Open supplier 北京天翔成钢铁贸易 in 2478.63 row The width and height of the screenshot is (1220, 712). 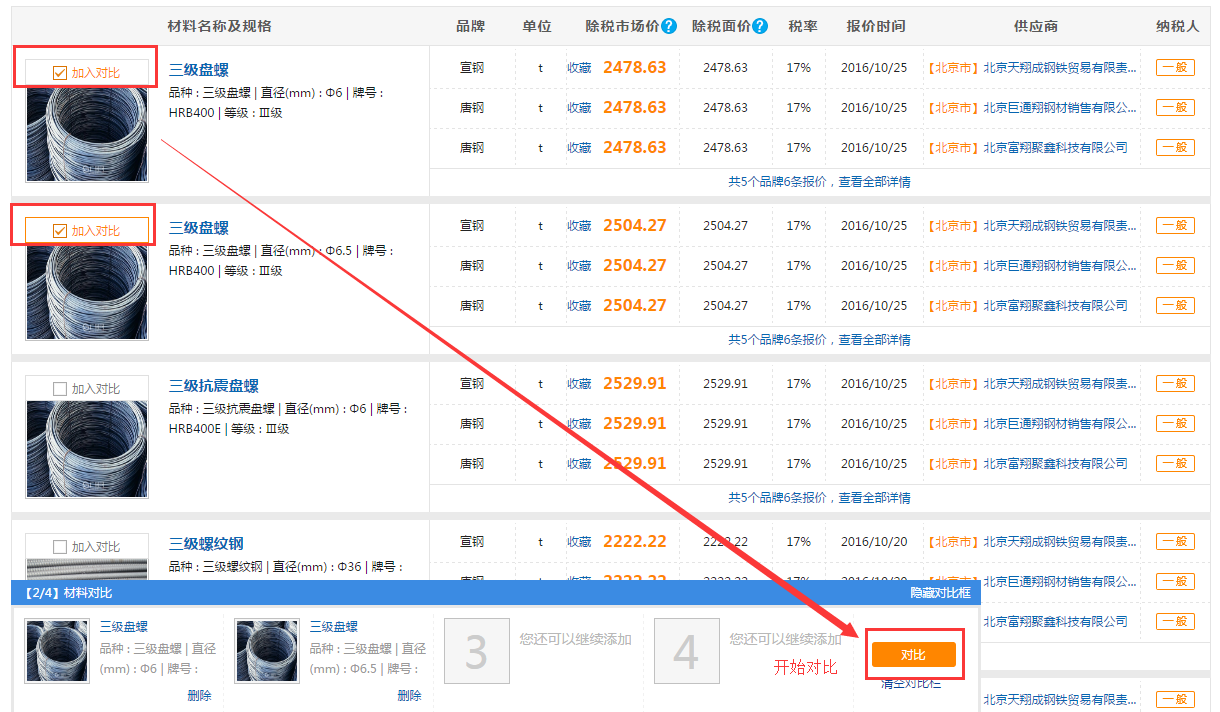[1060, 68]
